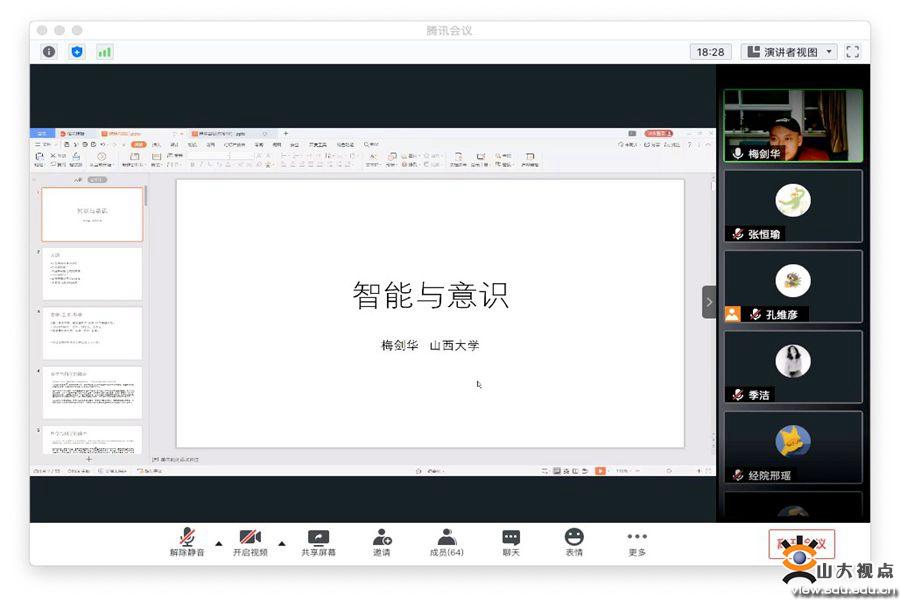
Task: Open 共享屏幕 screen sharing
Action: [318, 543]
